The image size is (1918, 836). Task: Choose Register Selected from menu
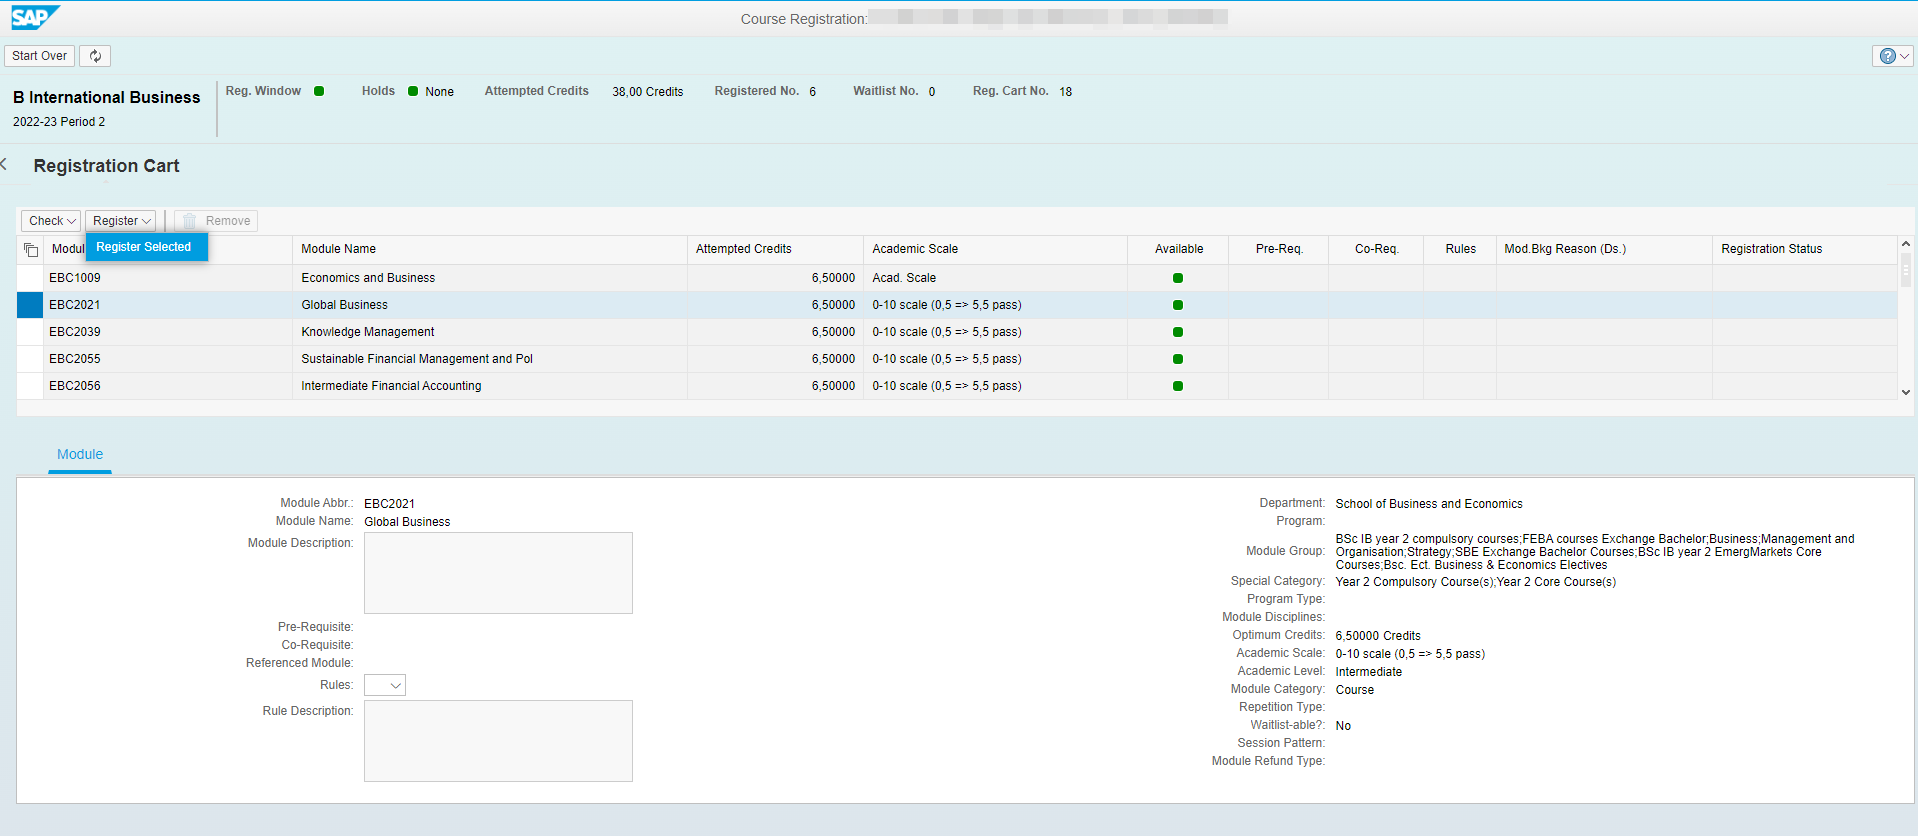click(x=146, y=247)
